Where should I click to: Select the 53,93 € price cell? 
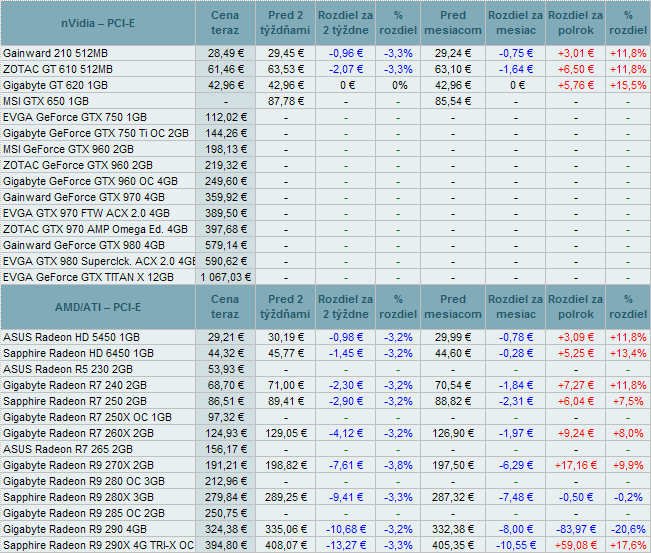pyautogui.click(x=225, y=369)
